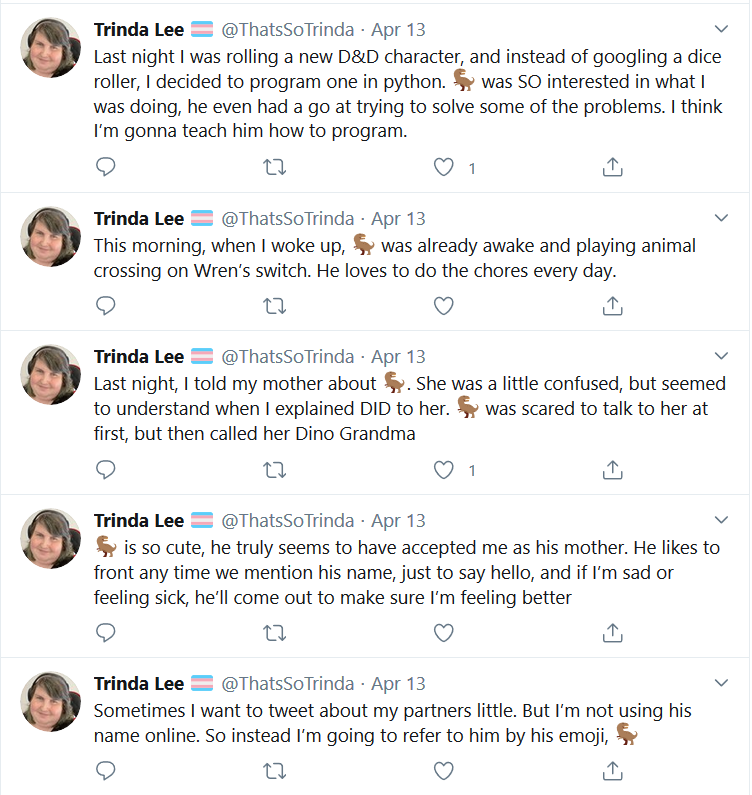The width and height of the screenshot is (752, 795).
Task: Retweet the D&D dice roller tweet
Action: click(274, 167)
